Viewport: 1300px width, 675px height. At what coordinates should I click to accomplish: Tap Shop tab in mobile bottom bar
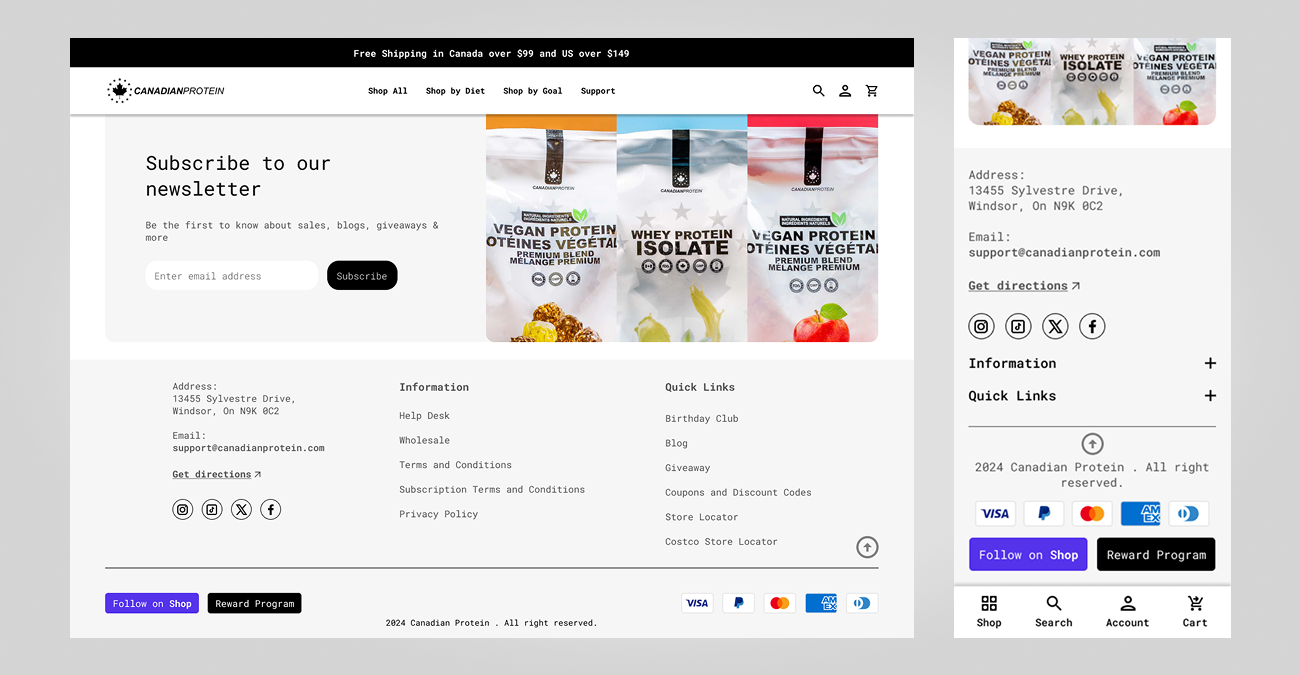pos(989,612)
